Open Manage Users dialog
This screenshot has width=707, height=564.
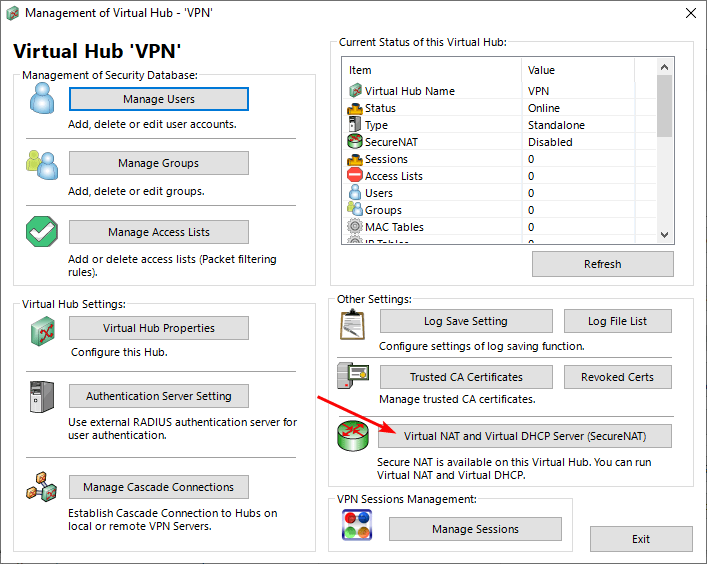point(158,99)
